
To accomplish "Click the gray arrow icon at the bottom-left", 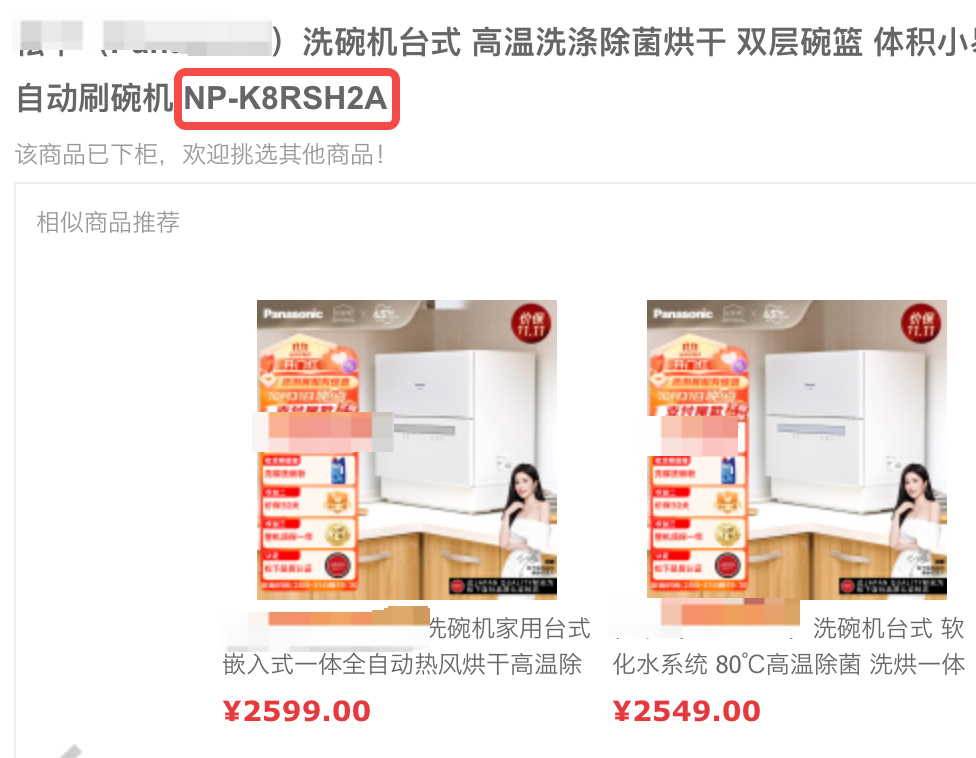I will tap(70, 751).
